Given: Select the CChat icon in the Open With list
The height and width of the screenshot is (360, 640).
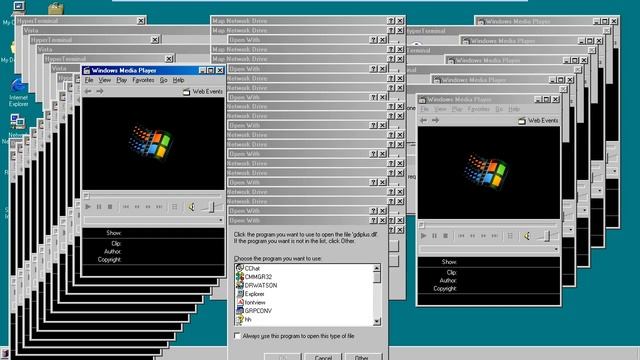Looking at the screenshot, I should [x=240, y=268].
